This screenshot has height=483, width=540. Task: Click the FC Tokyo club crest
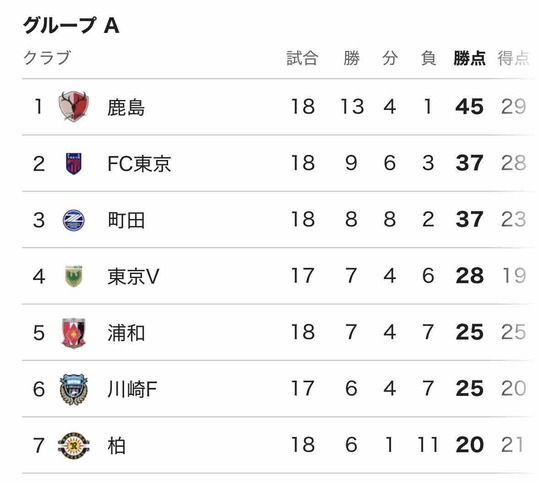[73, 163]
